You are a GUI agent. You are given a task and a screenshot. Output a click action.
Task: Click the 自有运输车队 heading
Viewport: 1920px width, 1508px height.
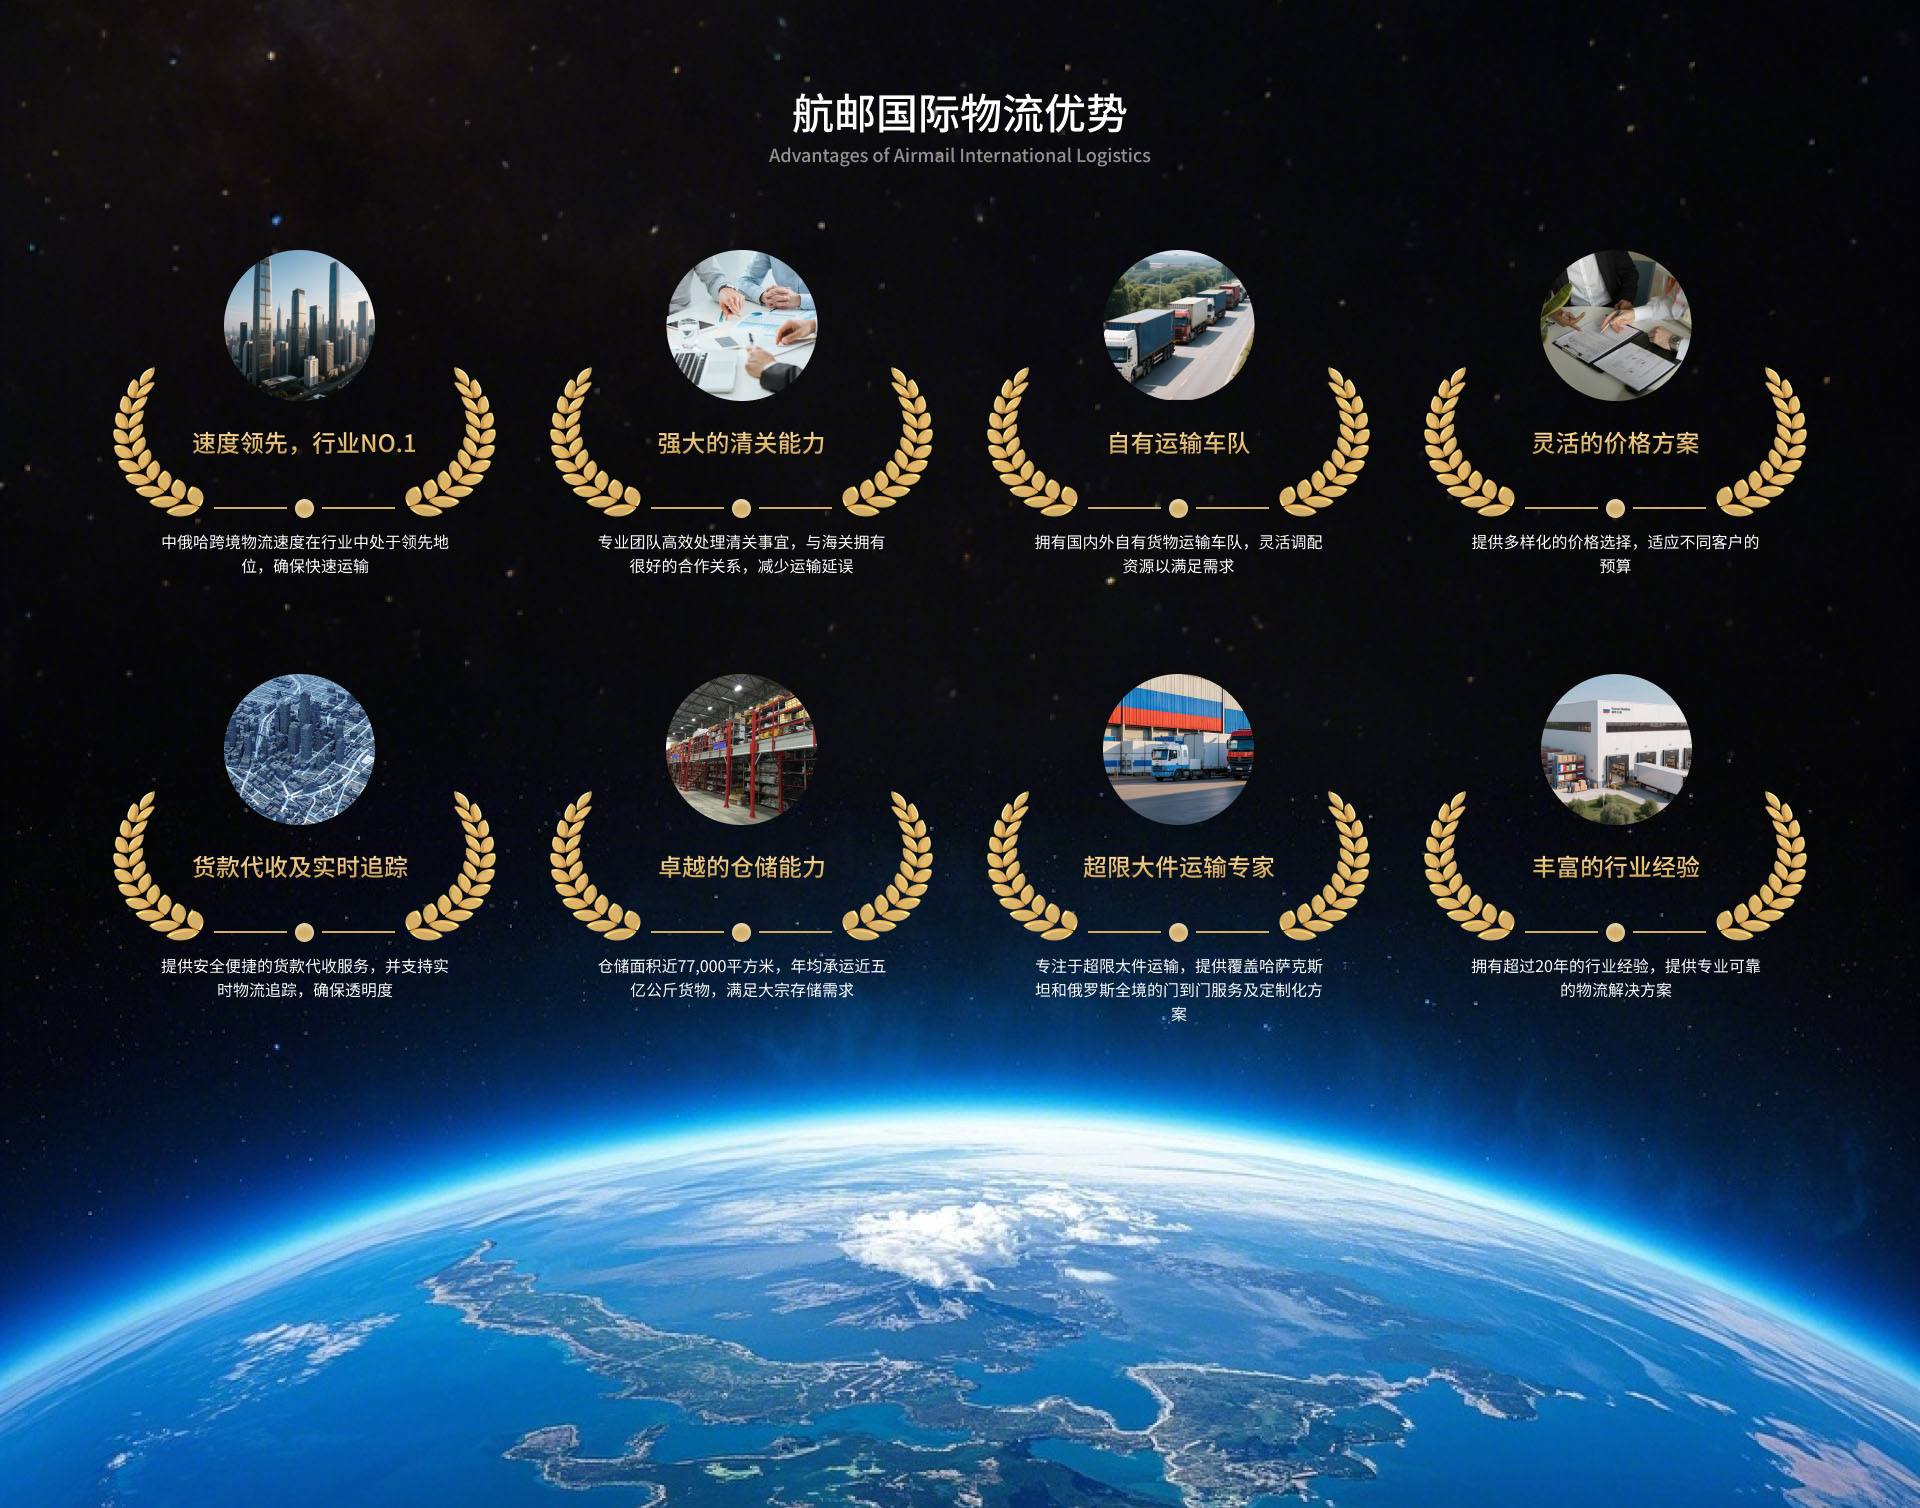(1178, 443)
